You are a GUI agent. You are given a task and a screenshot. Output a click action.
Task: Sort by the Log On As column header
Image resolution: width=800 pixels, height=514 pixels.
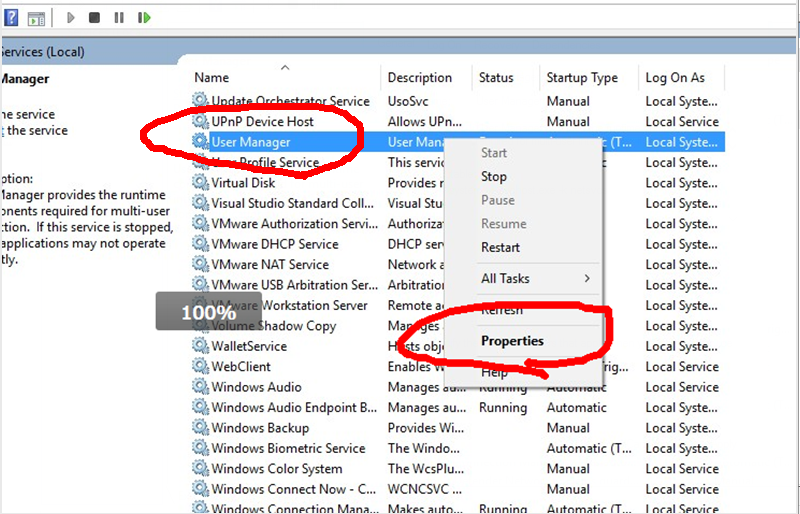[x=675, y=78]
